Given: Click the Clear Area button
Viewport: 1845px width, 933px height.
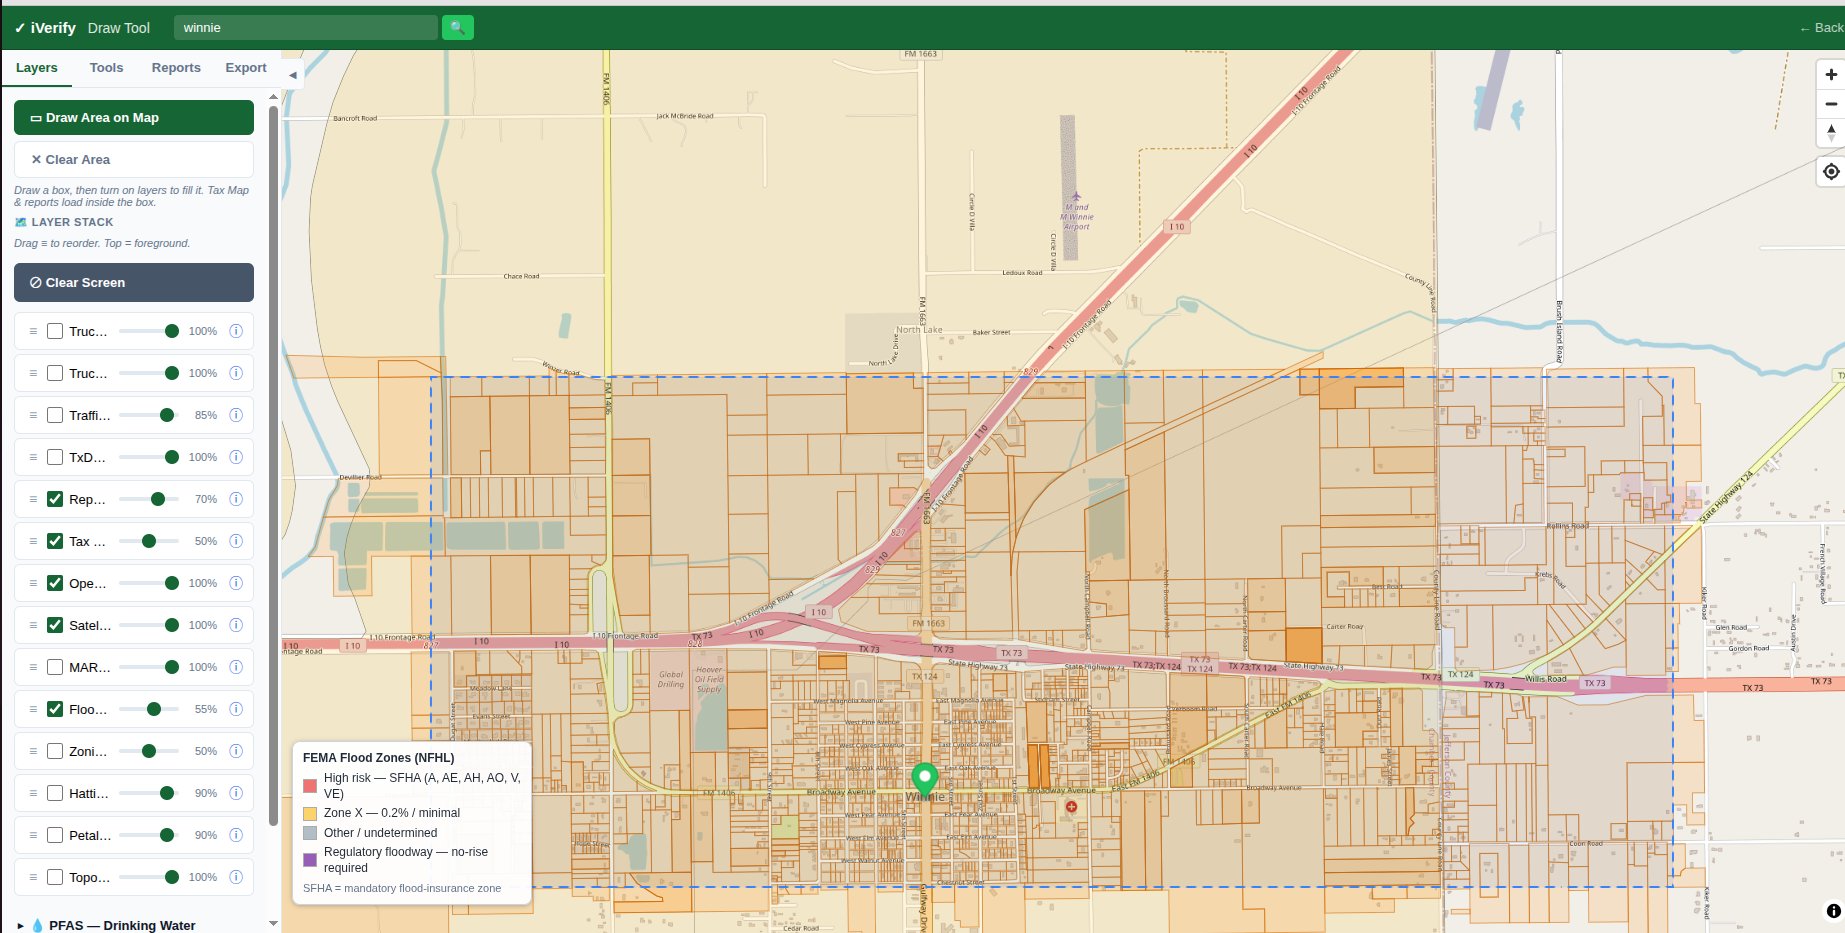Looking at the screenshot, I should (x=134, y=159).
